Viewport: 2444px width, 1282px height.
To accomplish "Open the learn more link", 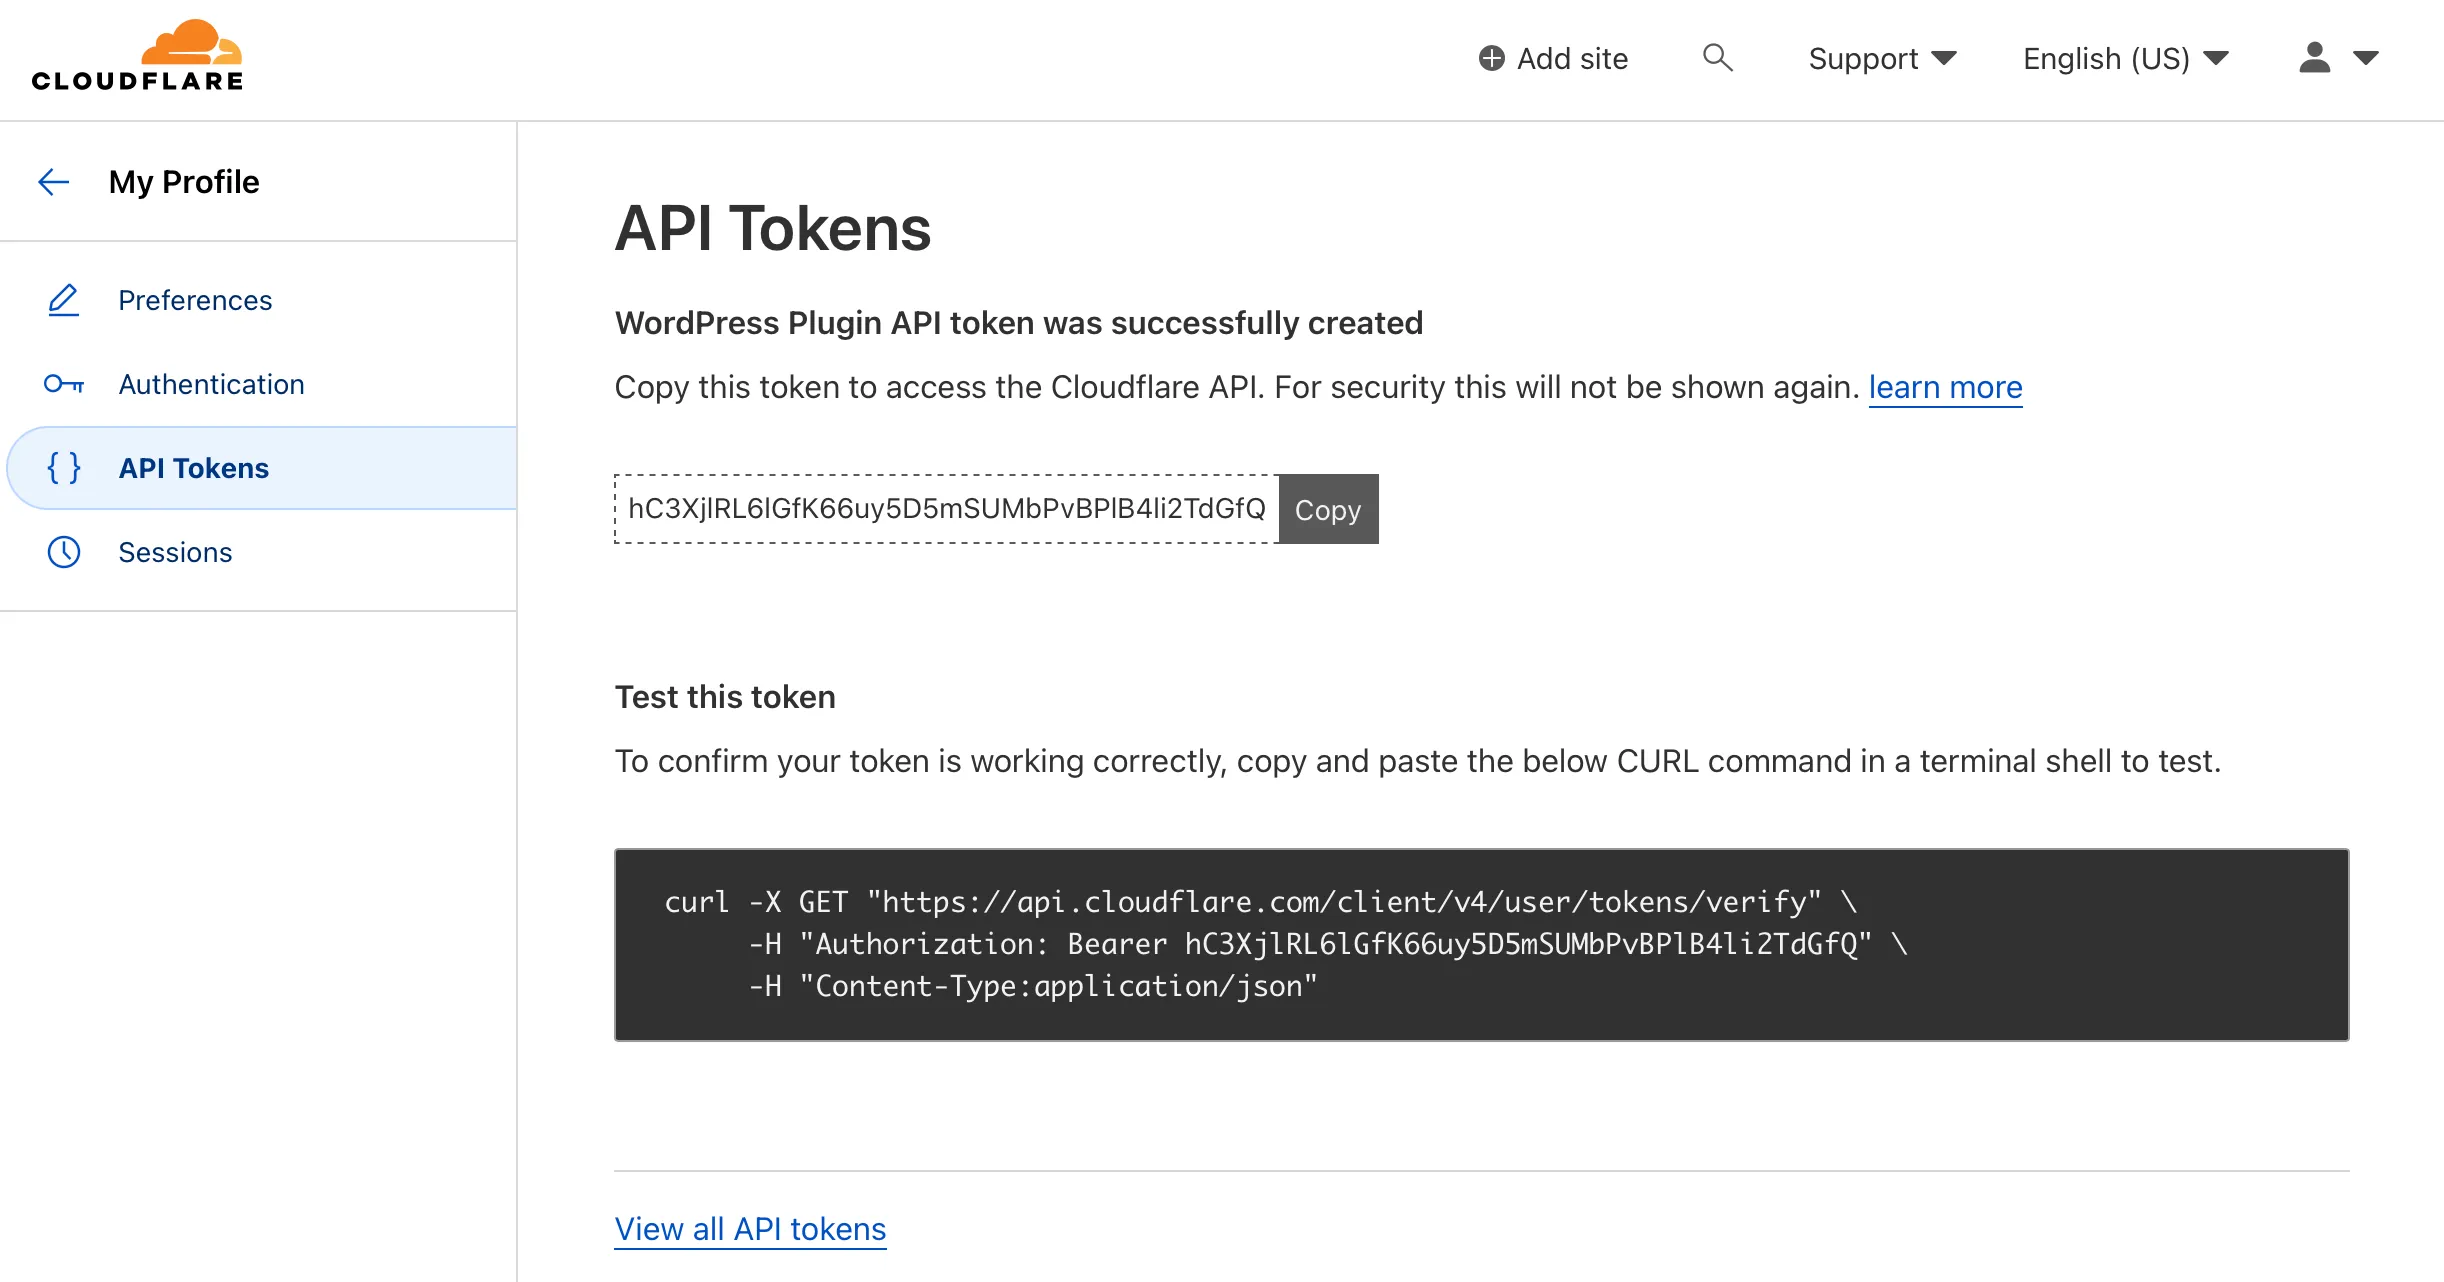I will (1944, 387).
